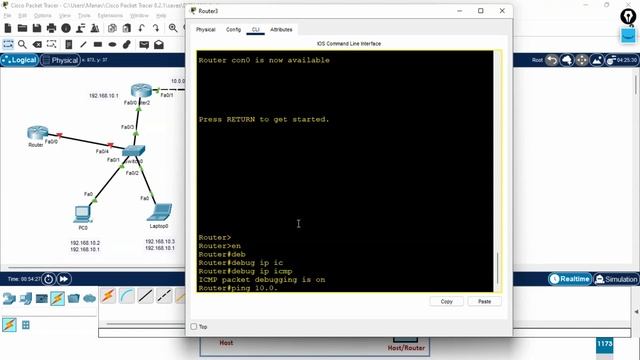Select the End Devices category icon
This screenshot has width=640, height=360.
point(25,299)
